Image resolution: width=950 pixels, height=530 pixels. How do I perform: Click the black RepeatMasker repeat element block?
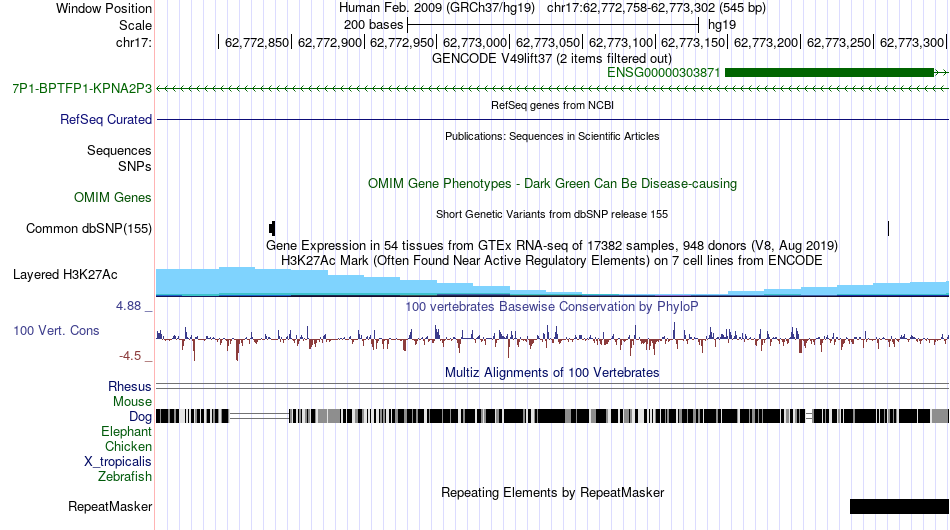coord(899,506)
